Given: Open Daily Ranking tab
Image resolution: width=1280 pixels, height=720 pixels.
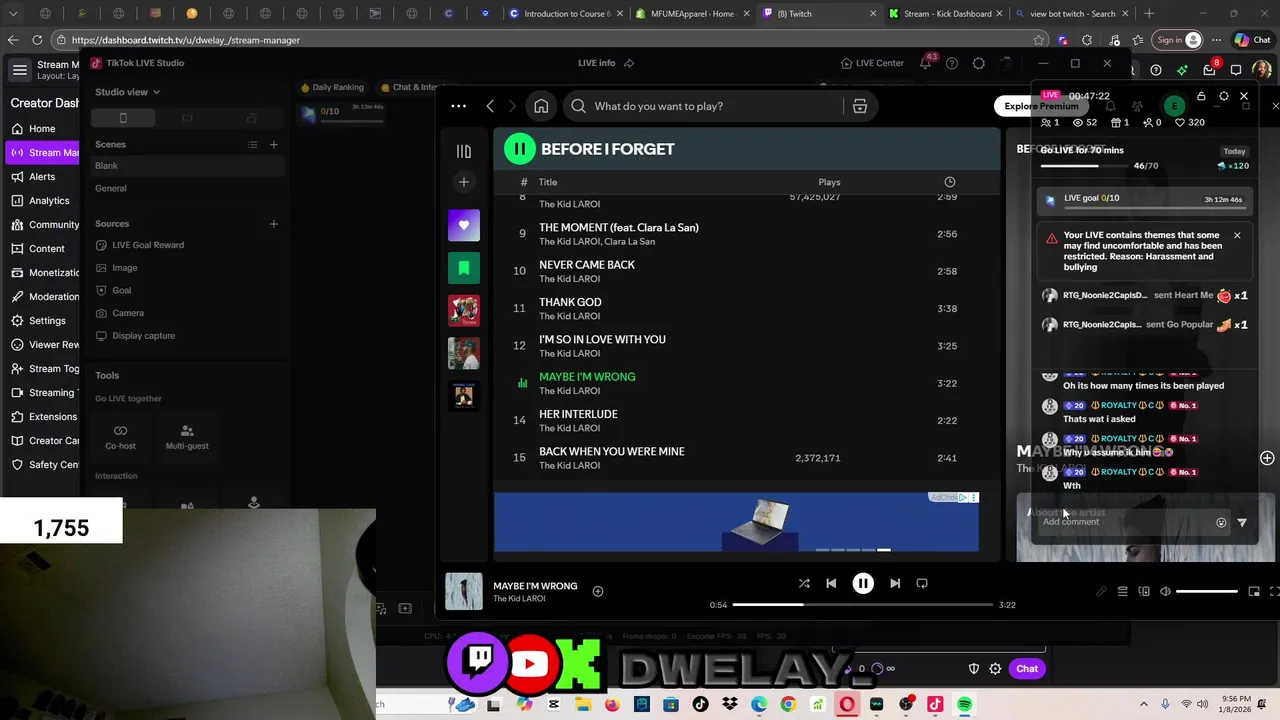Looking at the screenshot, I should 332,87.
